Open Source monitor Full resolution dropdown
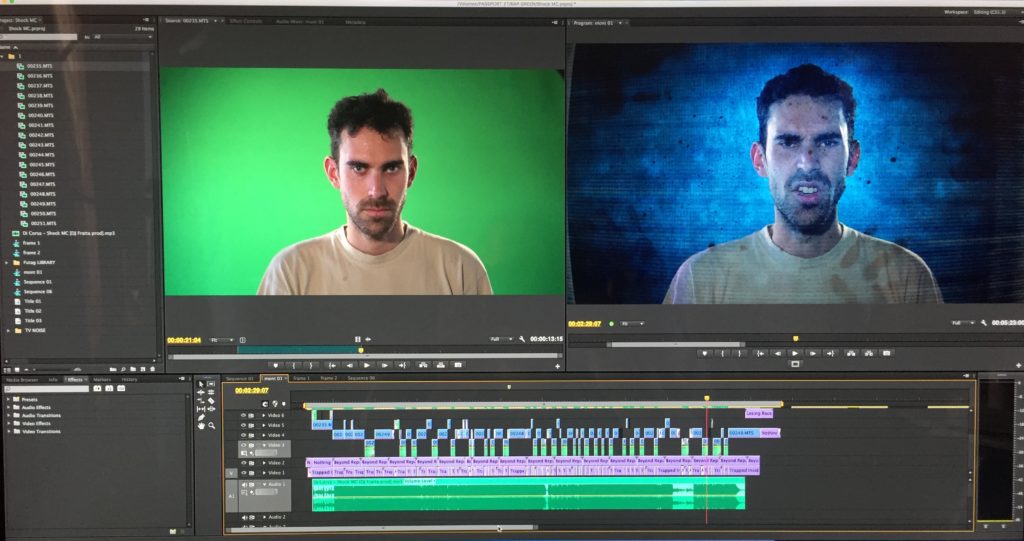 [500, 339]
